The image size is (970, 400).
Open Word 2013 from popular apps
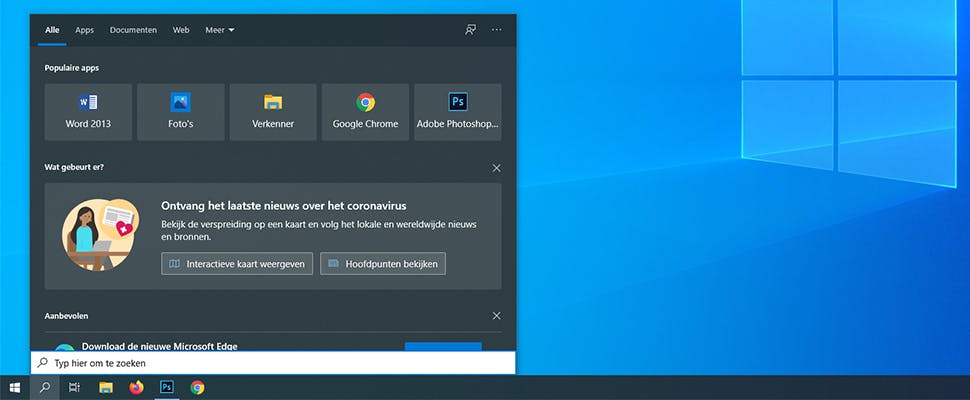pyautogui.click(x=88, y=112)
